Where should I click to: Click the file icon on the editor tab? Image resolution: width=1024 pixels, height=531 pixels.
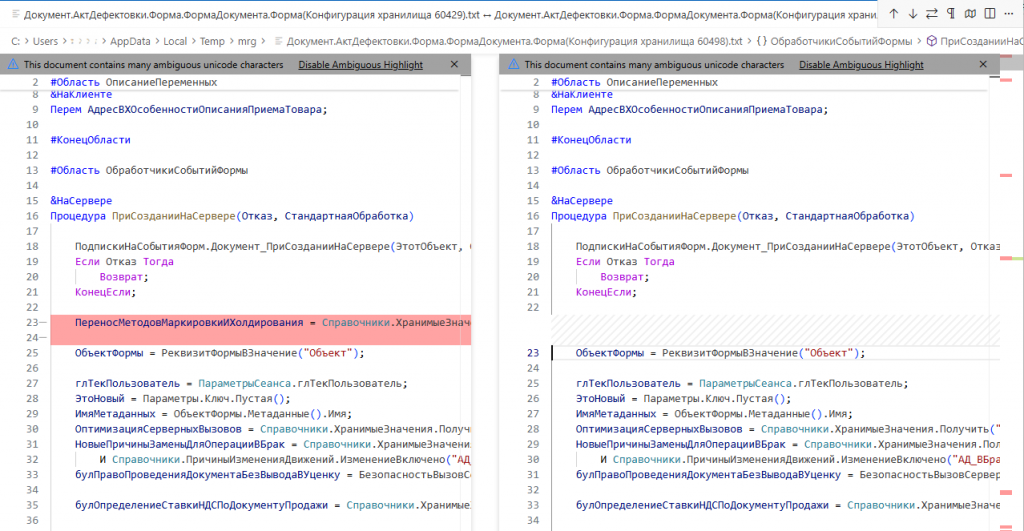[x=15, y=14]
